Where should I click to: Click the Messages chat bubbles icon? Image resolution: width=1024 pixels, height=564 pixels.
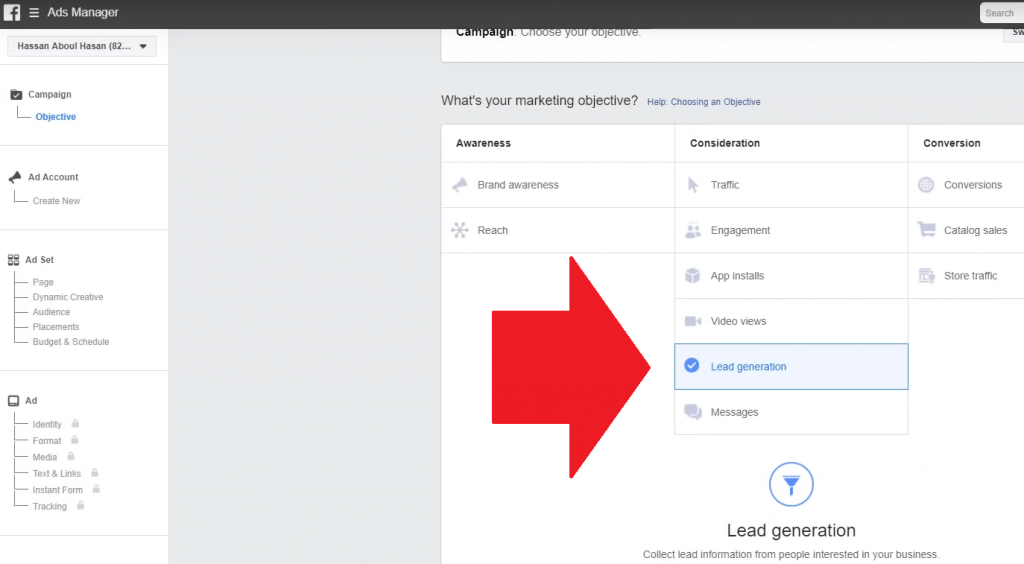[x=693, y=412]
